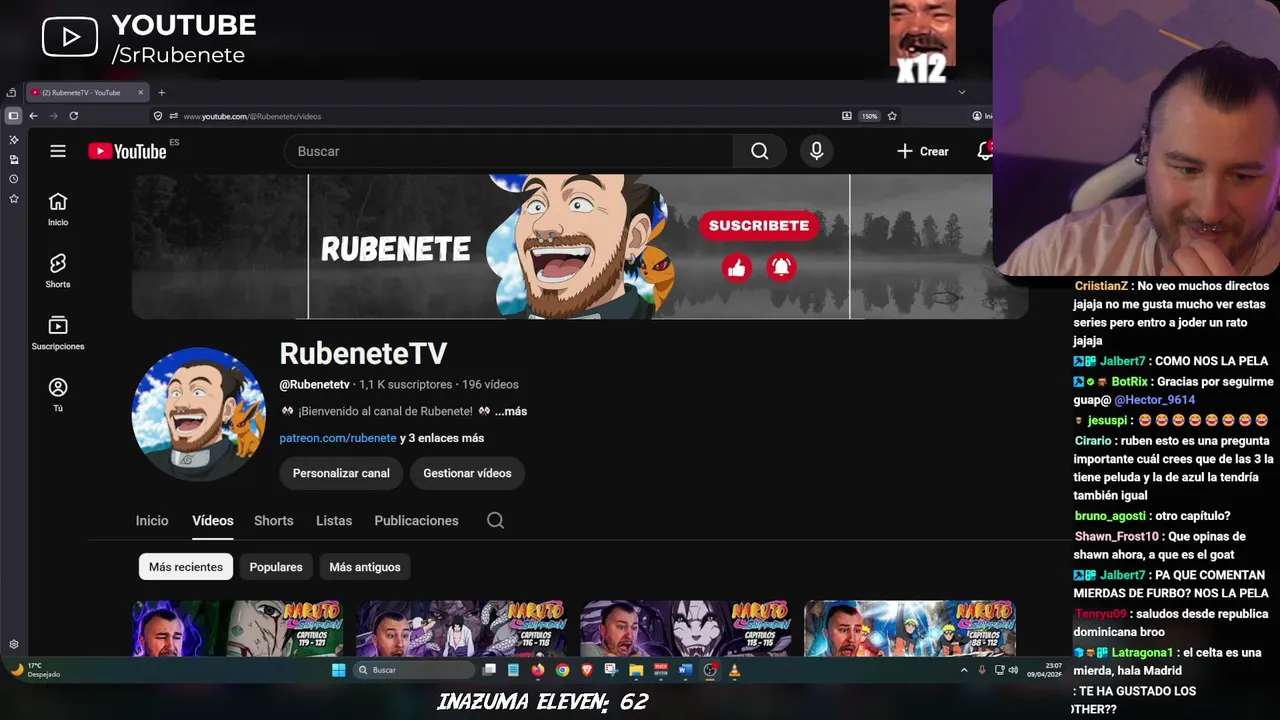The height and width of the screenshot is (720, 1280).
Task: Filter videos by Más recientes
Action: (x=186, y=567)
